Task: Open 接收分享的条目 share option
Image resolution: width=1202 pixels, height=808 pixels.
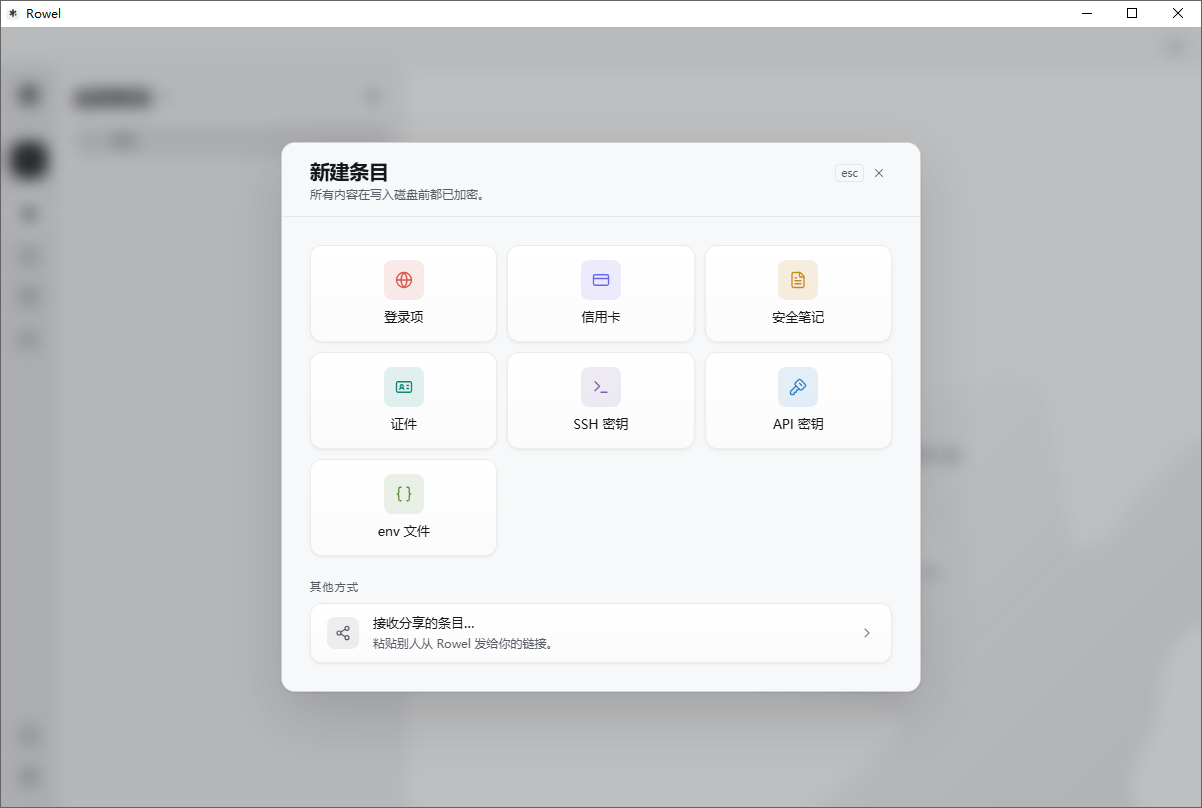Action: click(x=601, y=633)
